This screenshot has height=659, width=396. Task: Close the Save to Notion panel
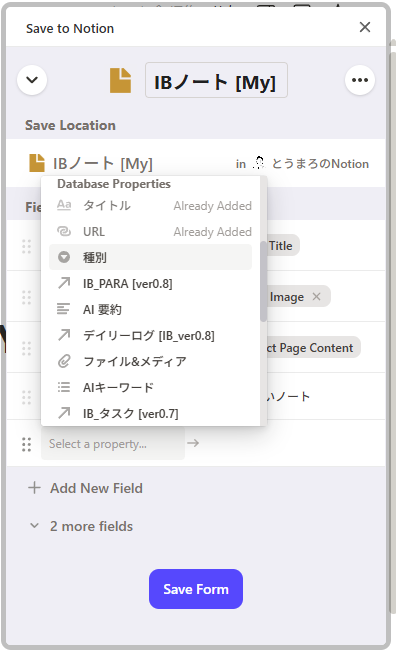365,27
